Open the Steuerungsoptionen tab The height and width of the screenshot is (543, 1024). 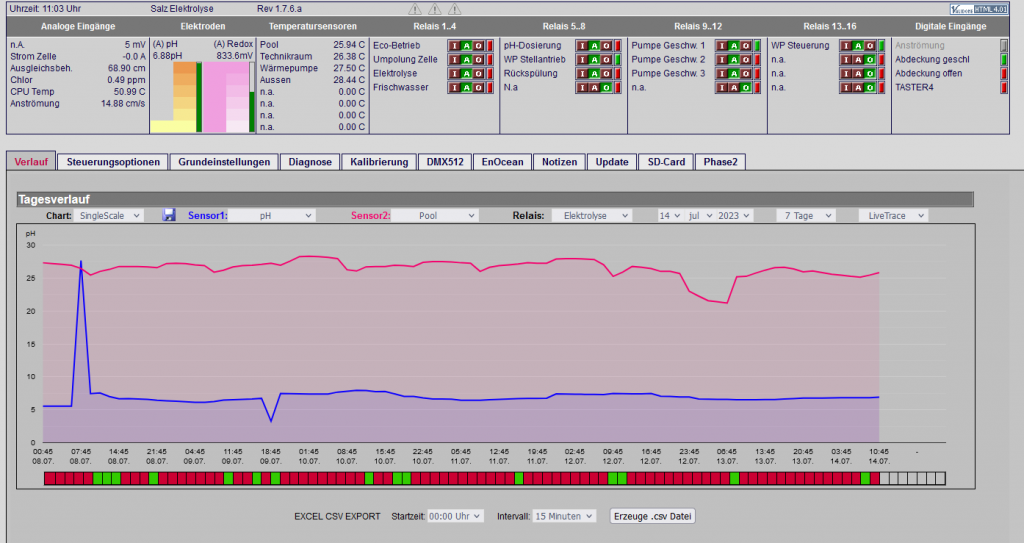(x=113, y=162)
